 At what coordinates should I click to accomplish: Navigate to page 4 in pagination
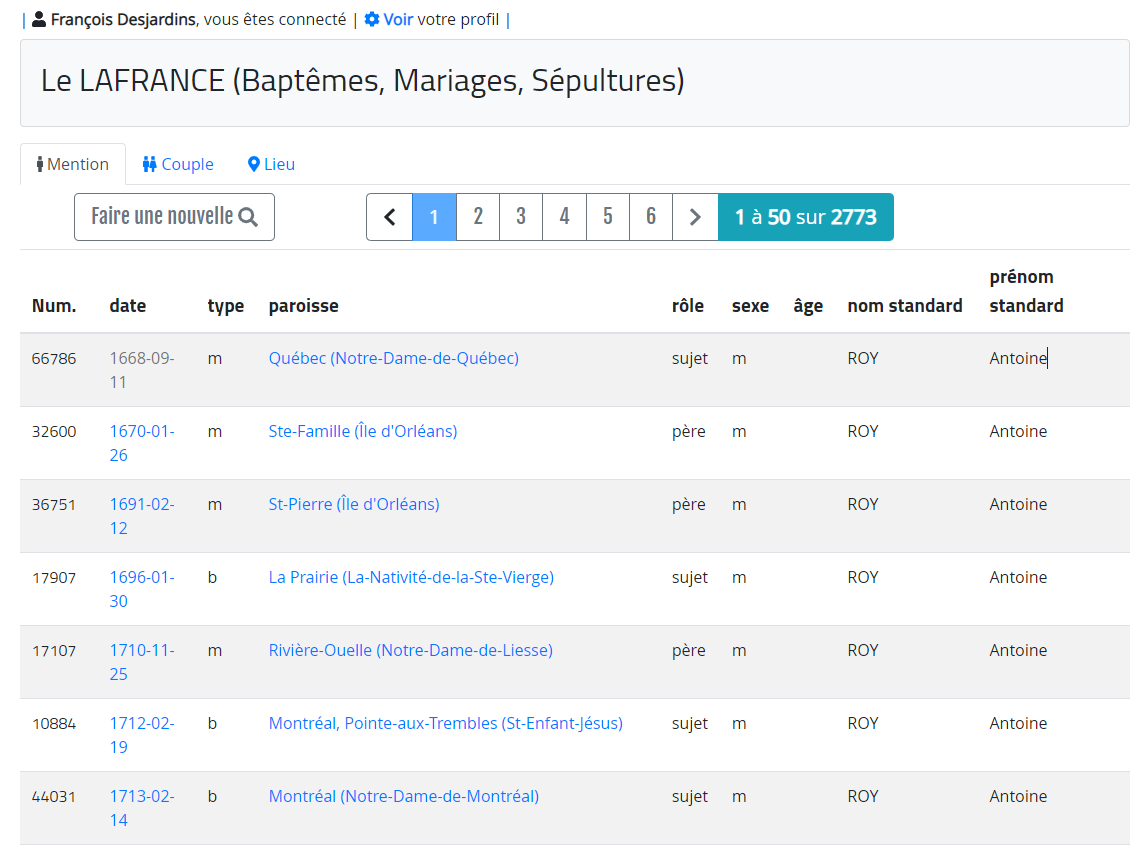pyautogui.click(x=564, y=217)
